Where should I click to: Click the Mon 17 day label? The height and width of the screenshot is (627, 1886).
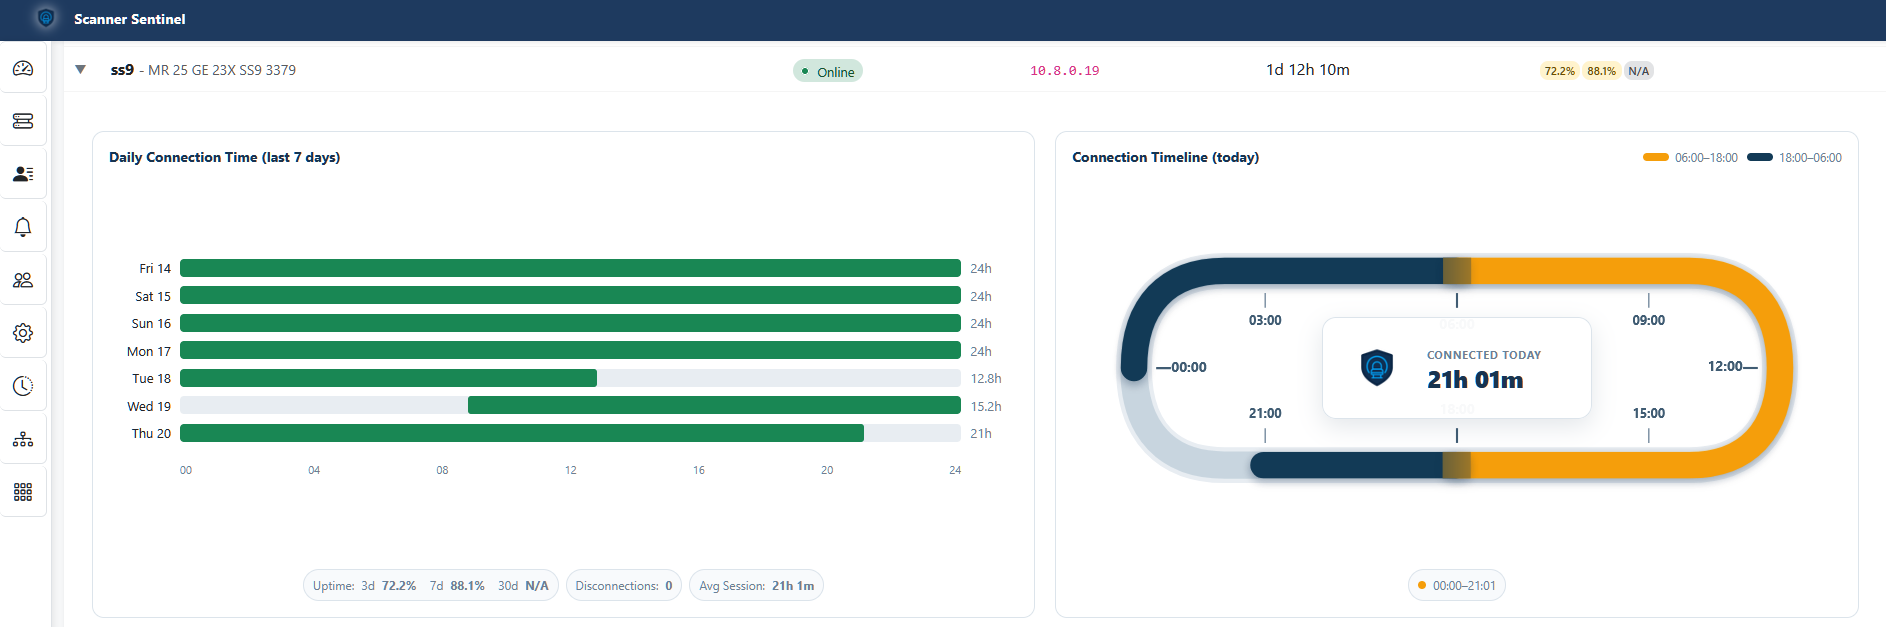149,351
